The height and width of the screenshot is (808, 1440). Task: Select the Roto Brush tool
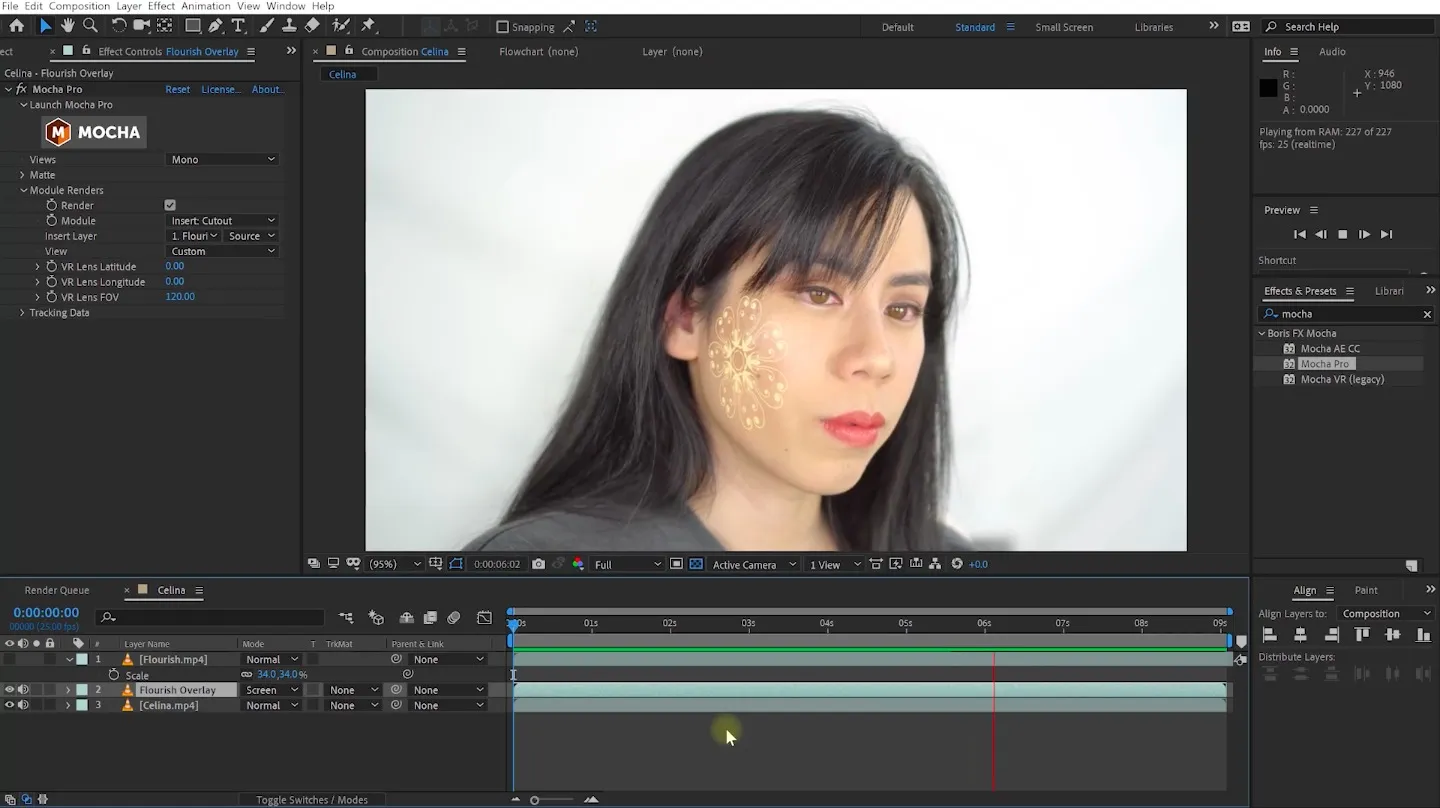click(x=341, y=26)
